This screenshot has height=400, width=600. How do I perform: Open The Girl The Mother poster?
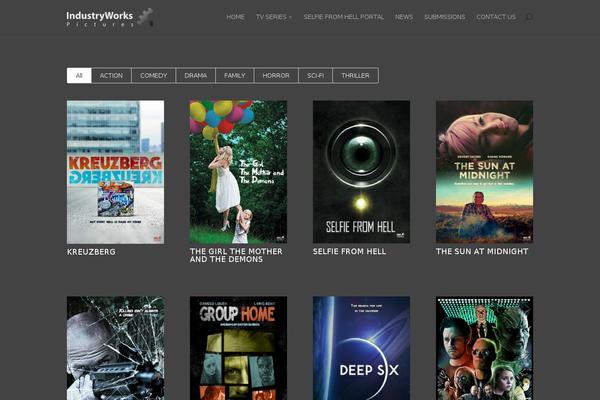pos(238,172)
